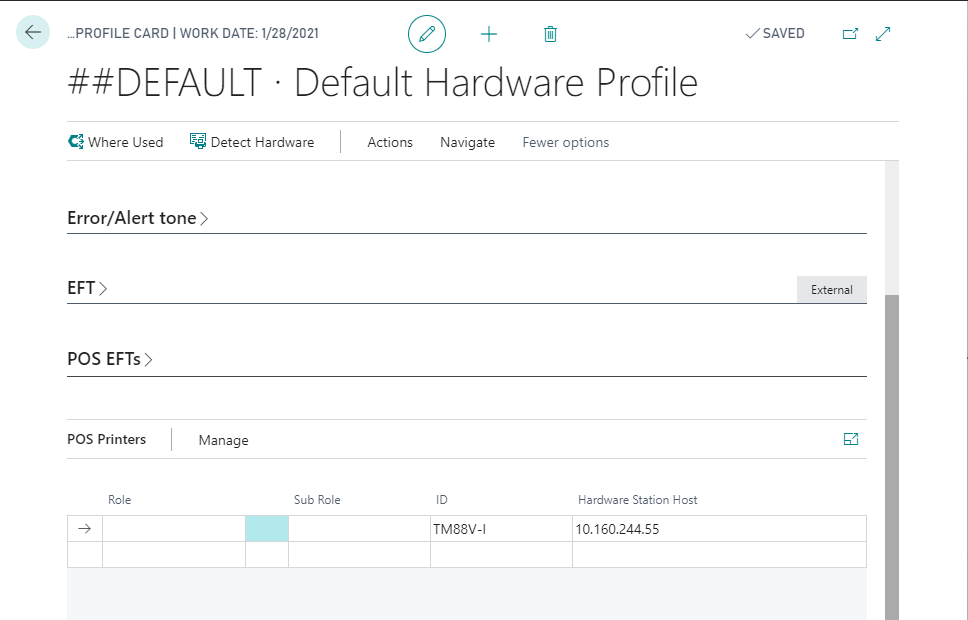Open the Actions menu
This screenshot has height=620, width=968.
tap(390, 142)
